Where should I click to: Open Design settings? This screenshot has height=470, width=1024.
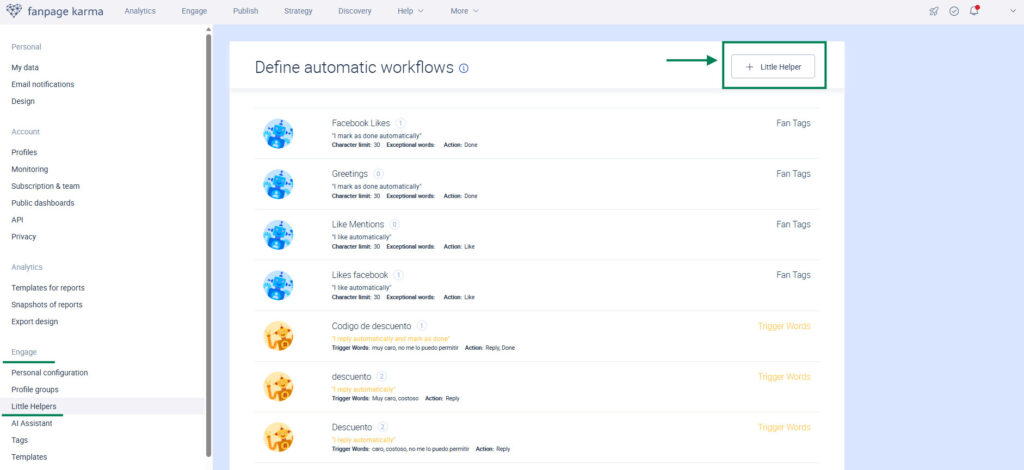point(23,101)
